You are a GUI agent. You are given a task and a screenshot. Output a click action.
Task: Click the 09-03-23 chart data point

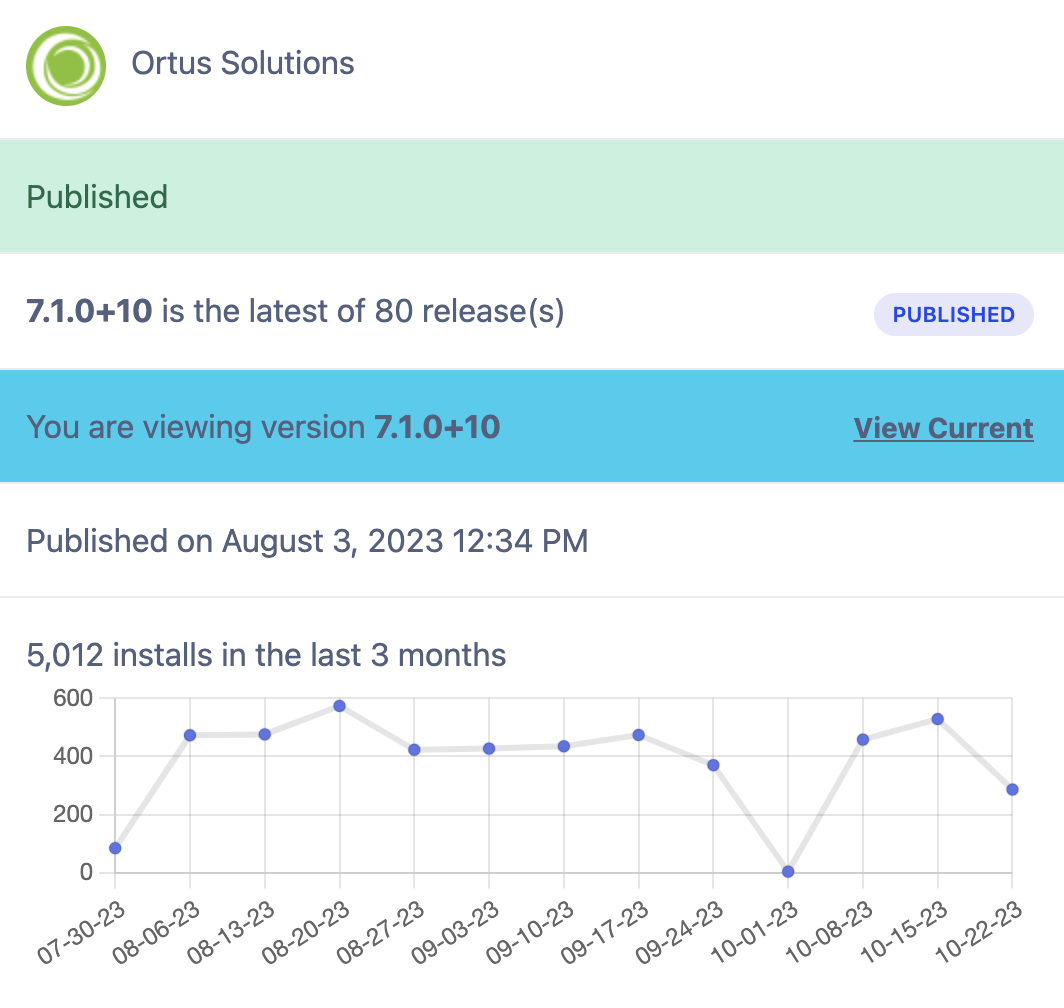[489, 748]
